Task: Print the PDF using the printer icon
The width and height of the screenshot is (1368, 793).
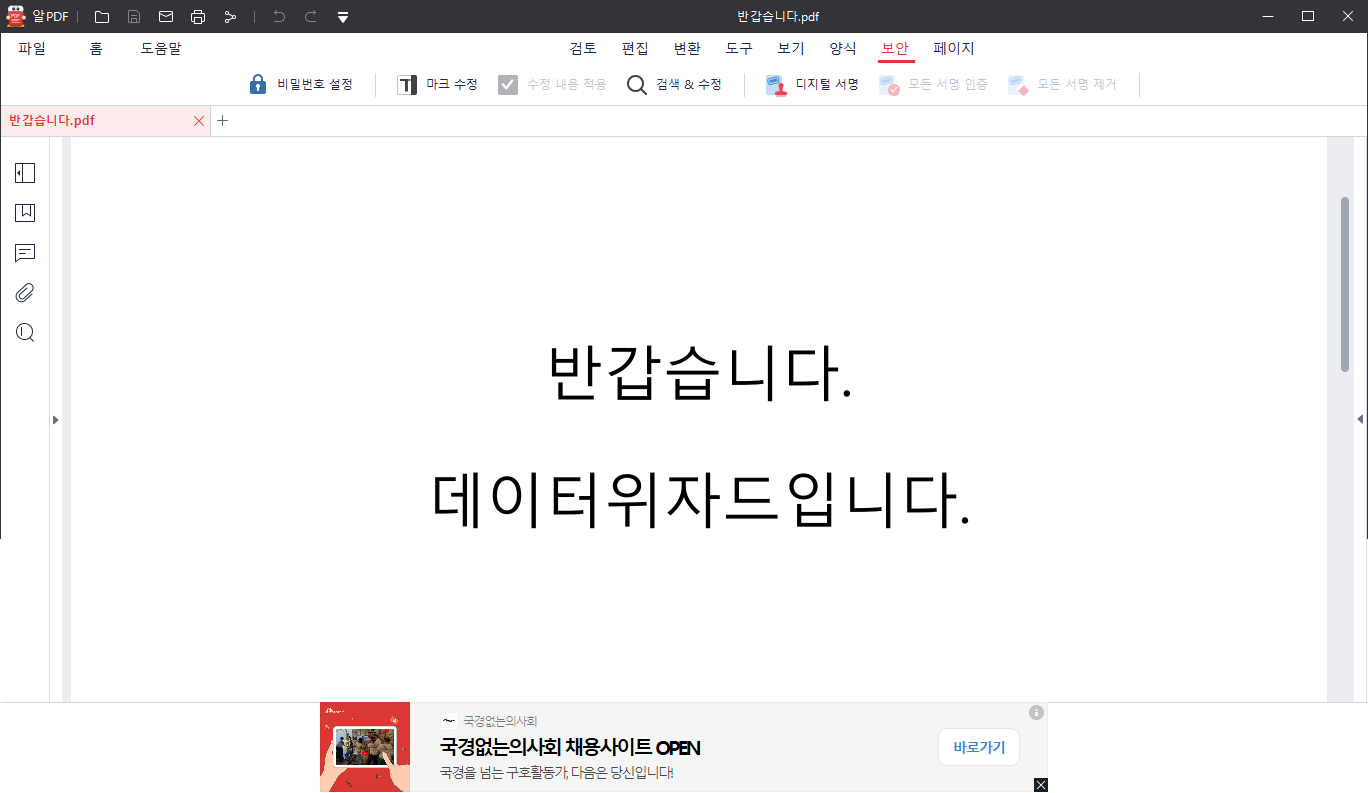Action: [198, 16]
